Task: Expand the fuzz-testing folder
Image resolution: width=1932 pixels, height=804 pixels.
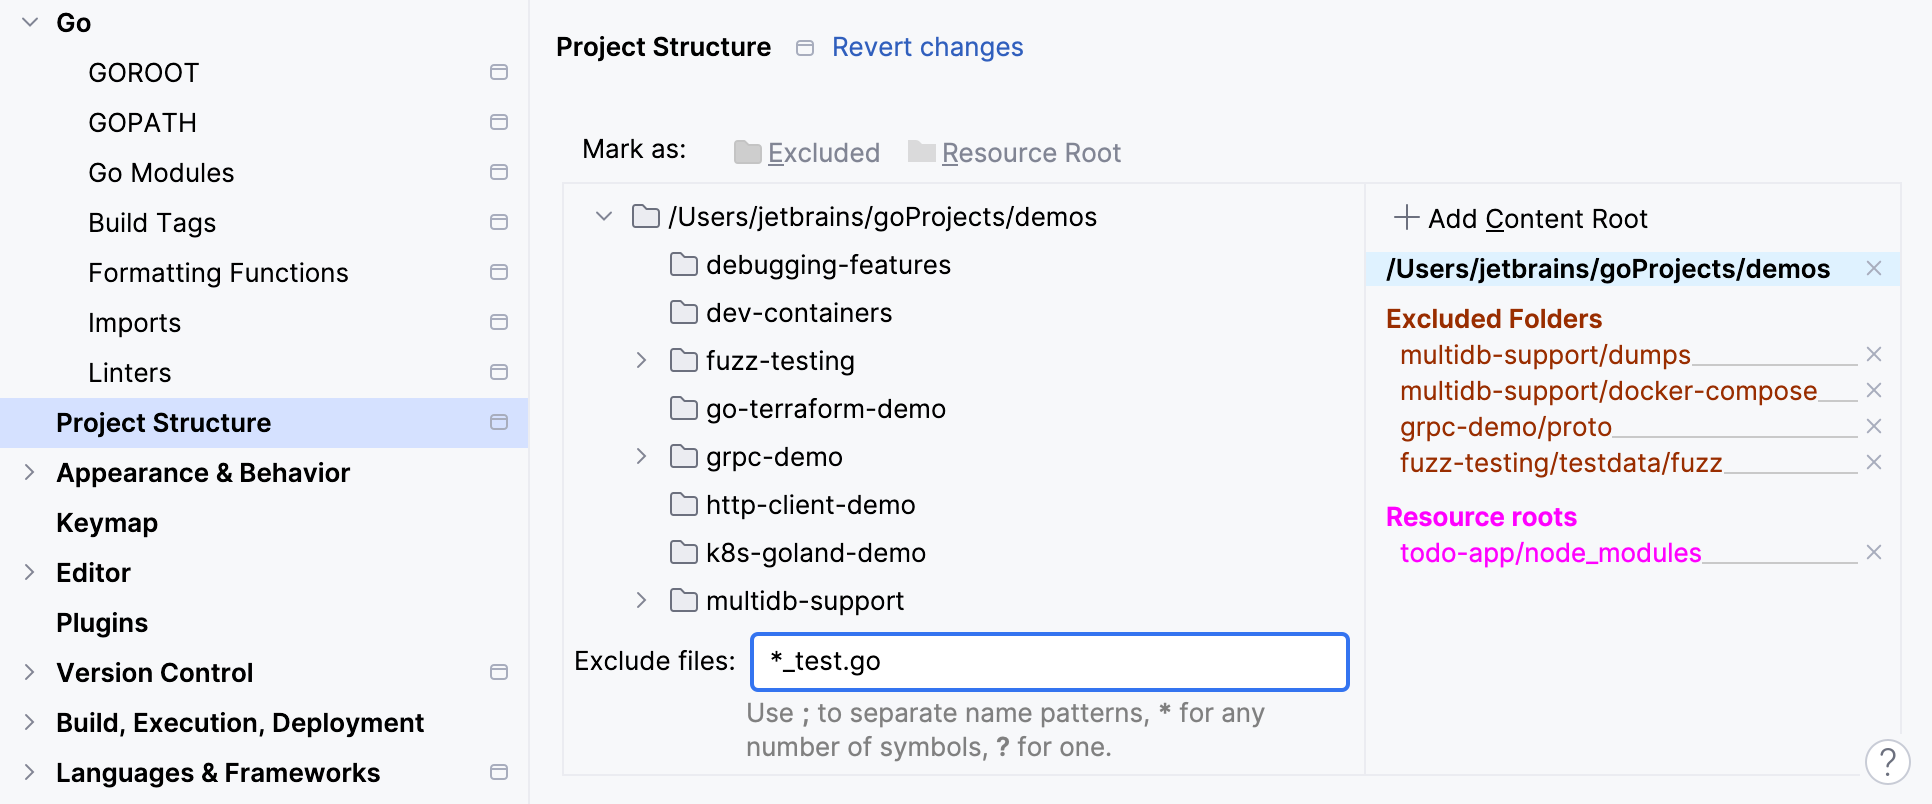Action: [x=642, y=361]
